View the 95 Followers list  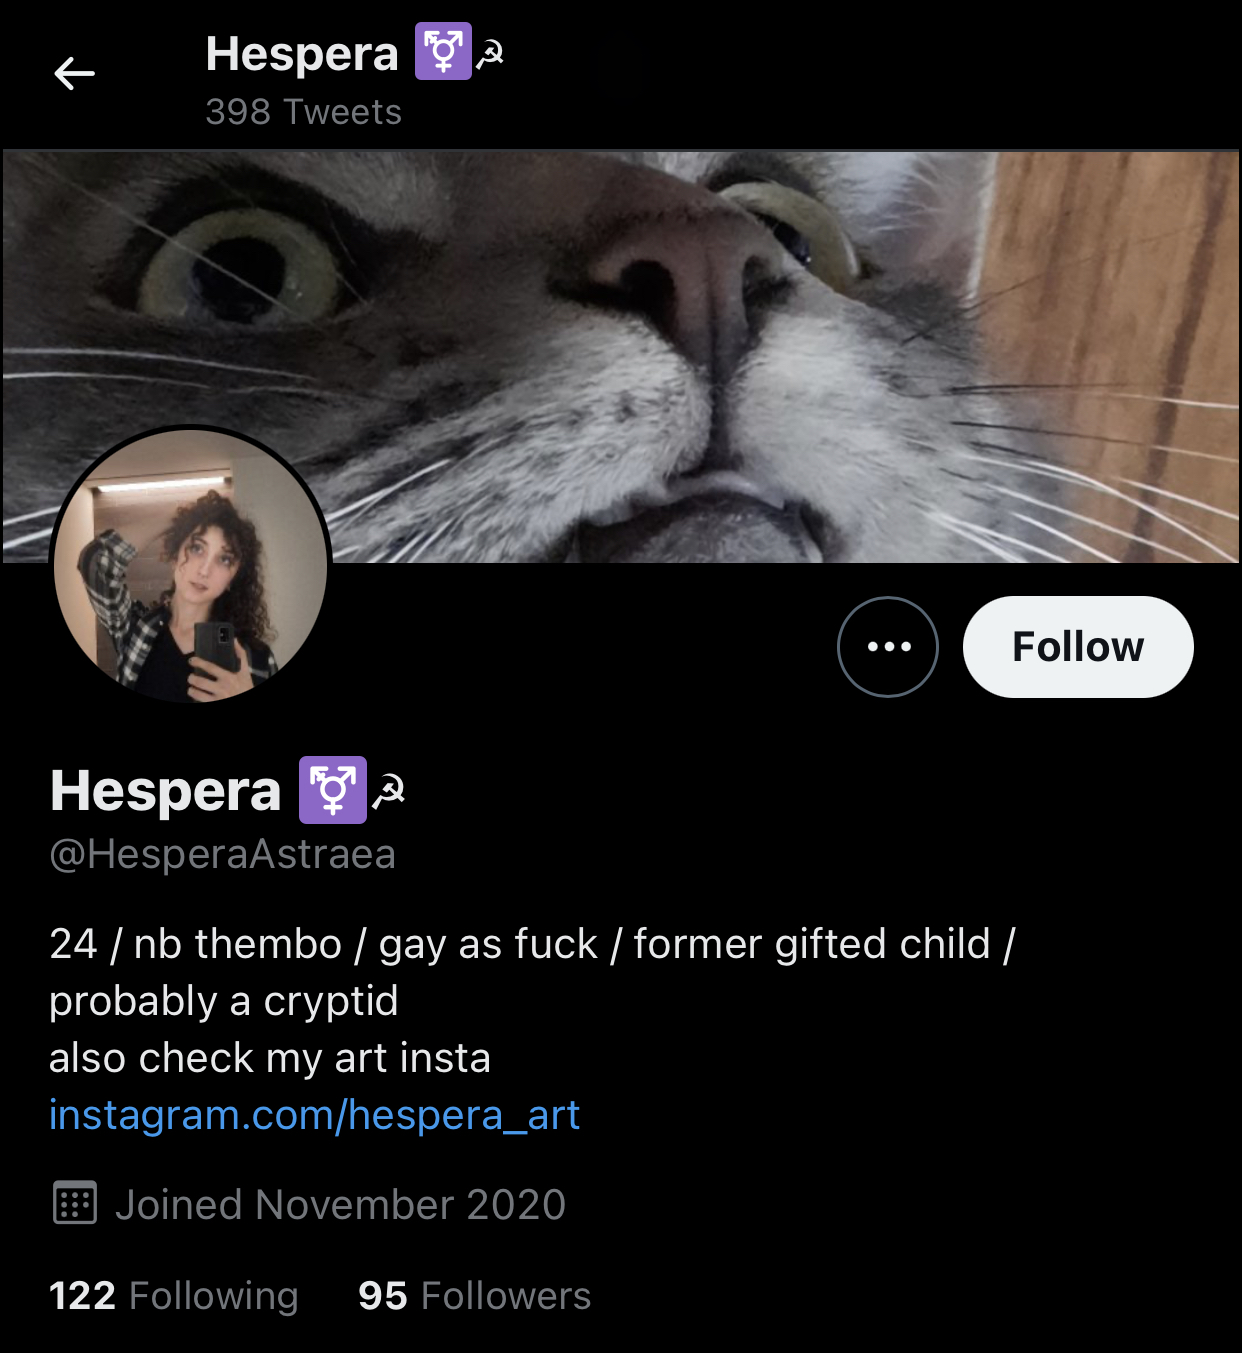[474, 1296]
